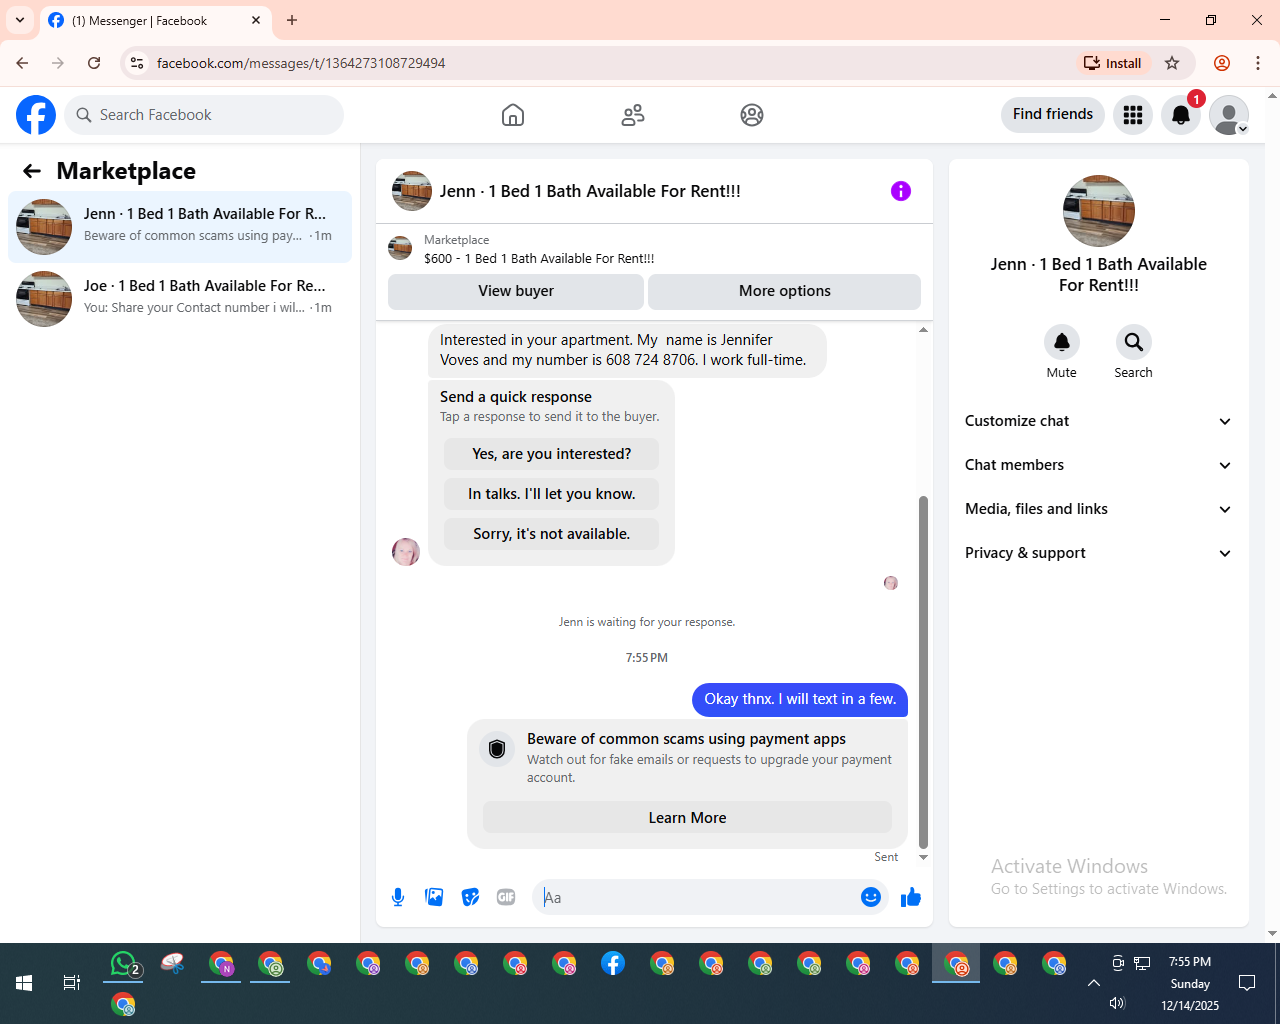Choose a GIF icon

click(x=506, y=897)
